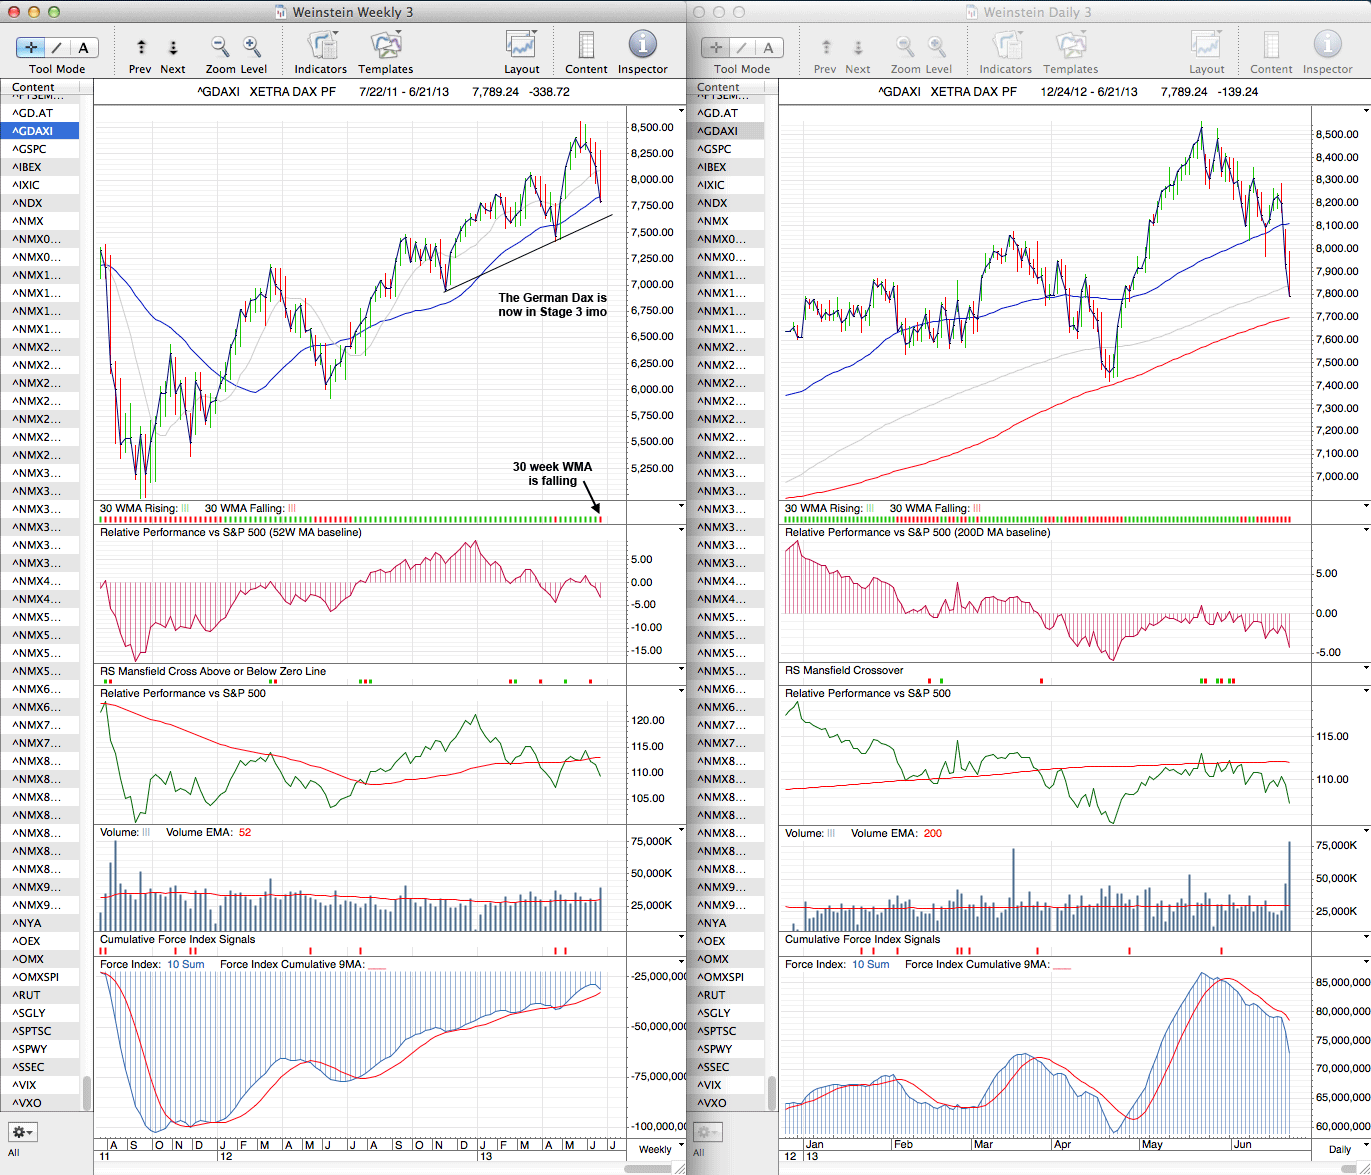This screenshot has width=1371, height=1175.
Task: Open gear action menu in Weinstein Weekly sidebar
Action: coord(22,1132)
